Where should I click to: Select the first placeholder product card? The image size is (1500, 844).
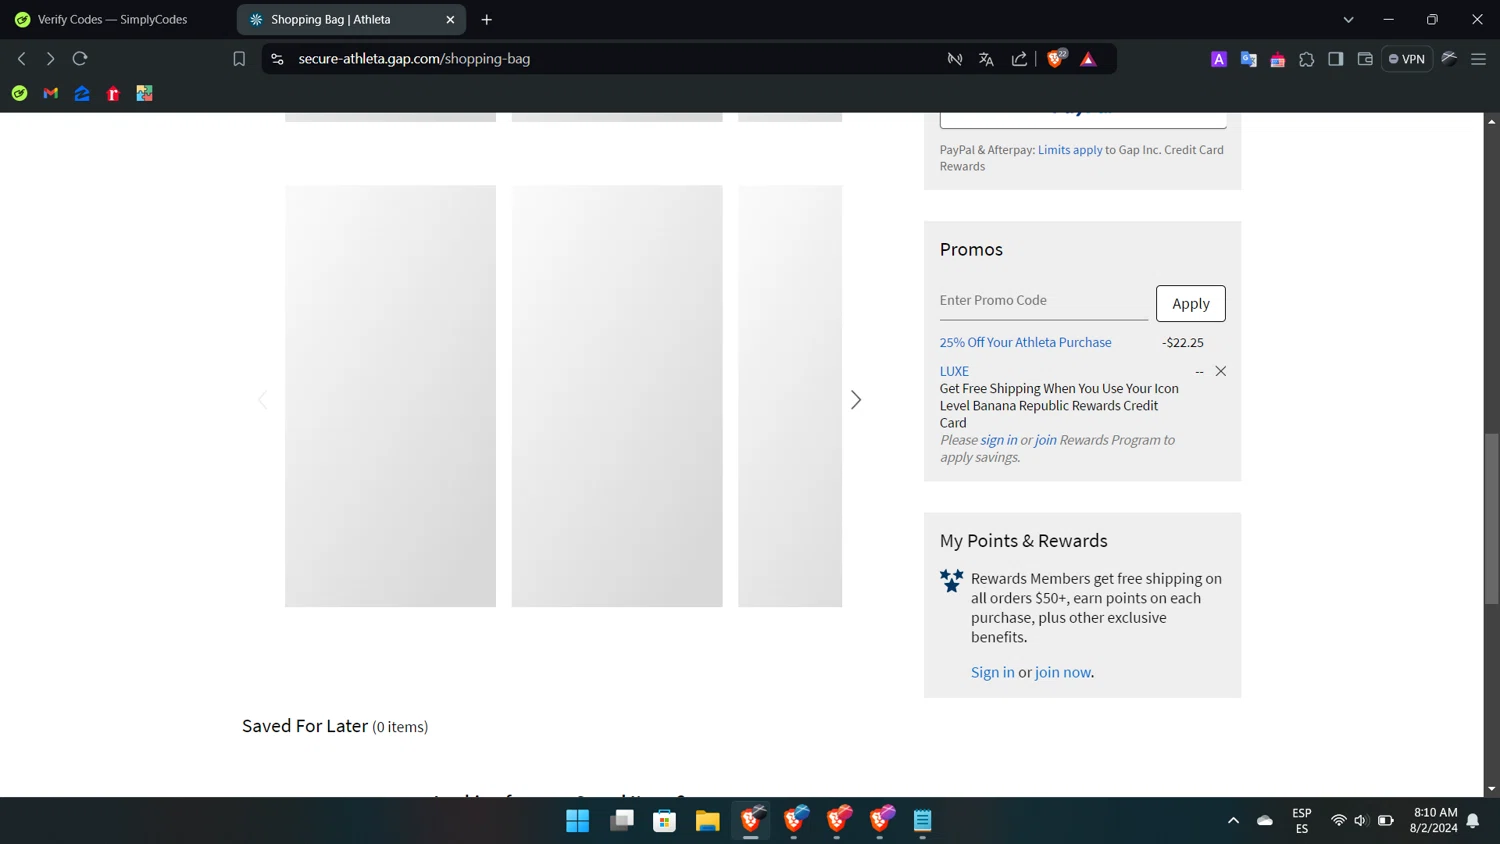pyautogui.click(x=390, y=396)
